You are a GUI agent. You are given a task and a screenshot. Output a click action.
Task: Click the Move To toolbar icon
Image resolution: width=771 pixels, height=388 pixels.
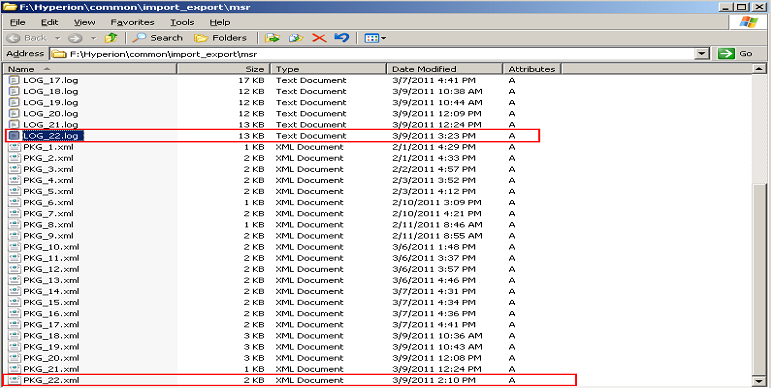coord(272,38)
